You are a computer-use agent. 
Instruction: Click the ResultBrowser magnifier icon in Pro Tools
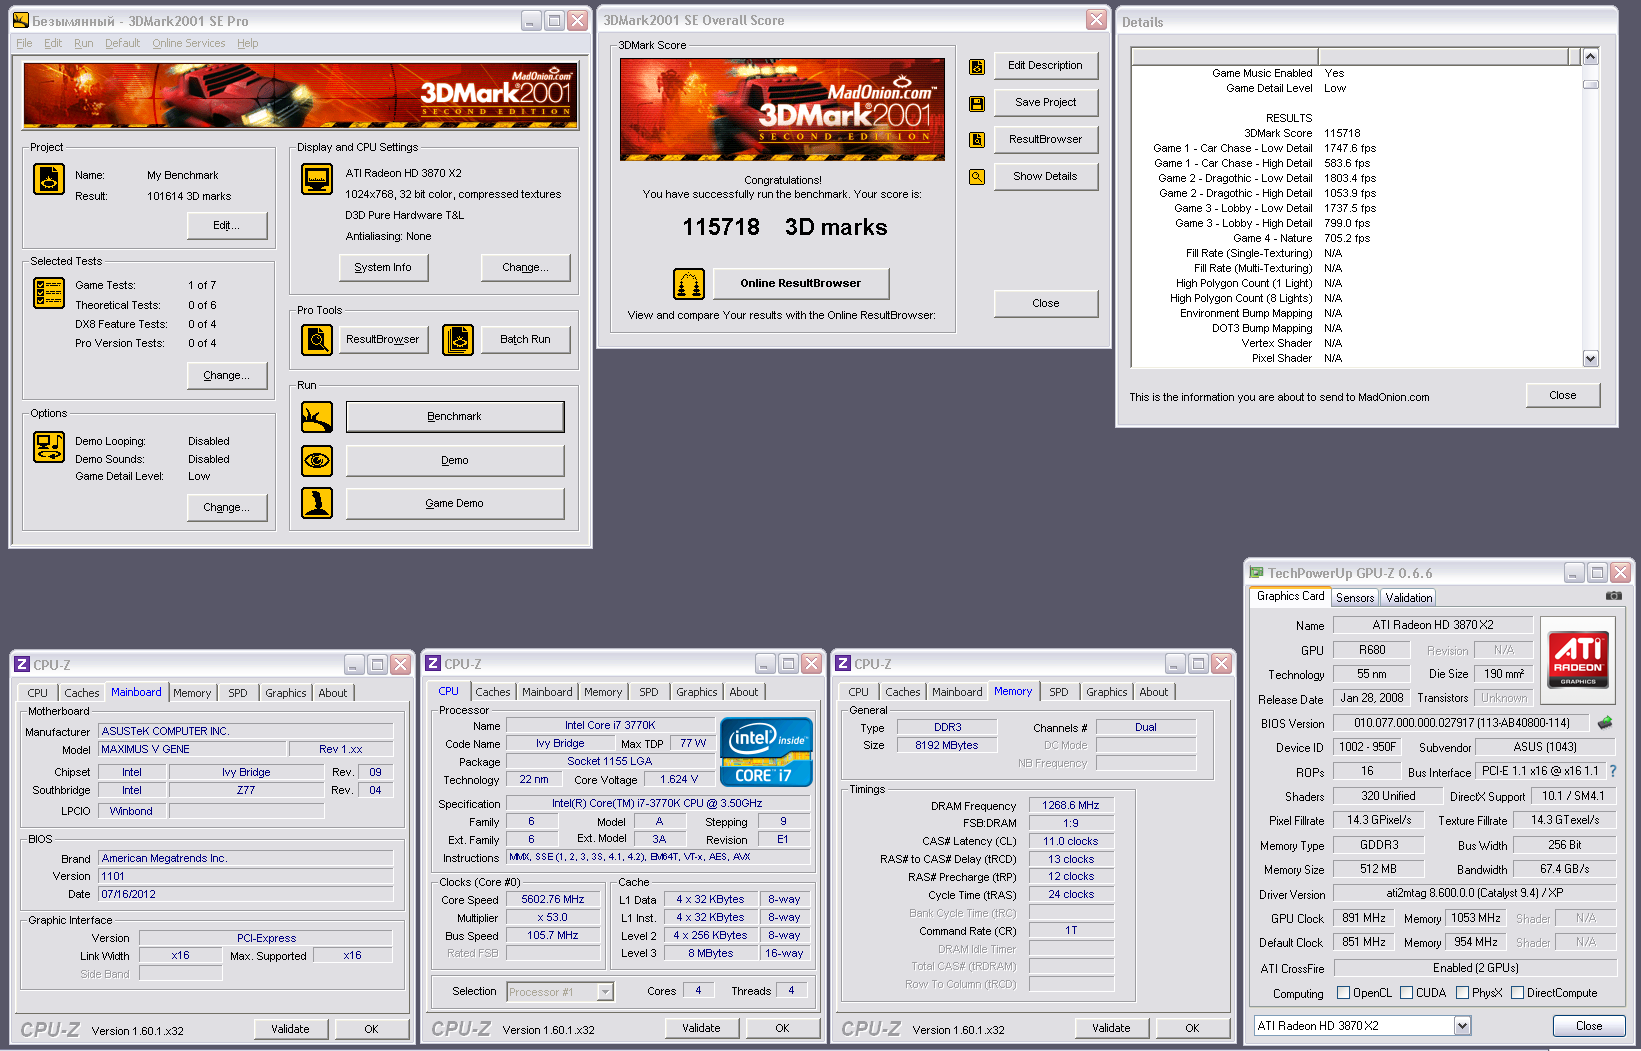pos(317,340)
